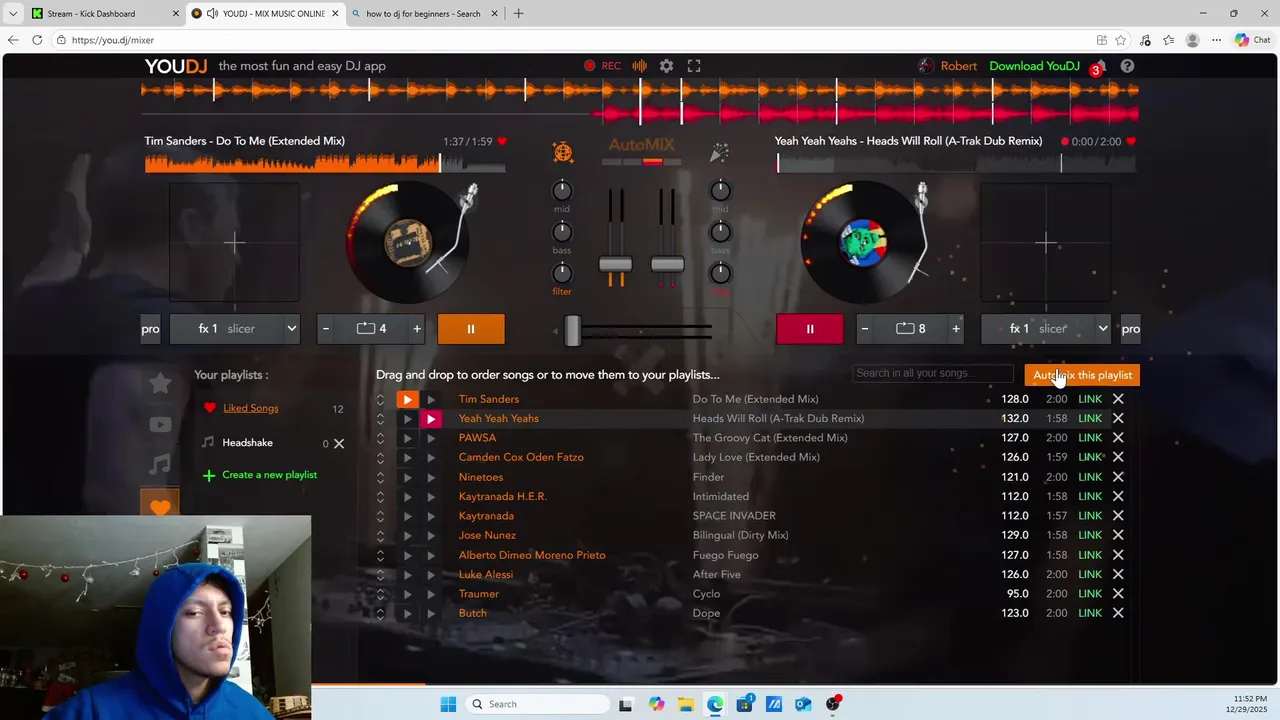Increase left deck loop length
The image size is (1280, 720).
point(417,329)
